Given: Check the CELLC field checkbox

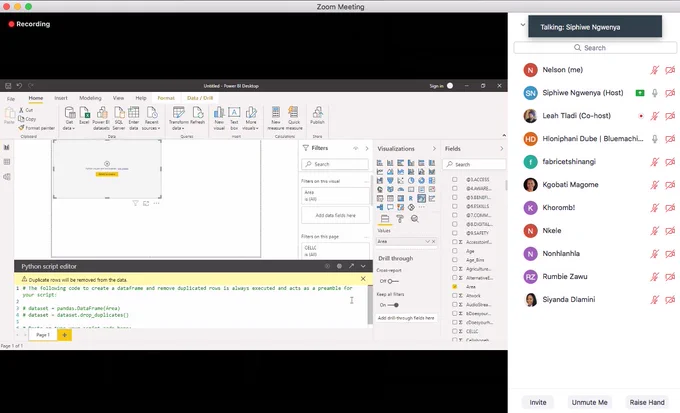Looking at the screenshot, I should coord(454,331).
